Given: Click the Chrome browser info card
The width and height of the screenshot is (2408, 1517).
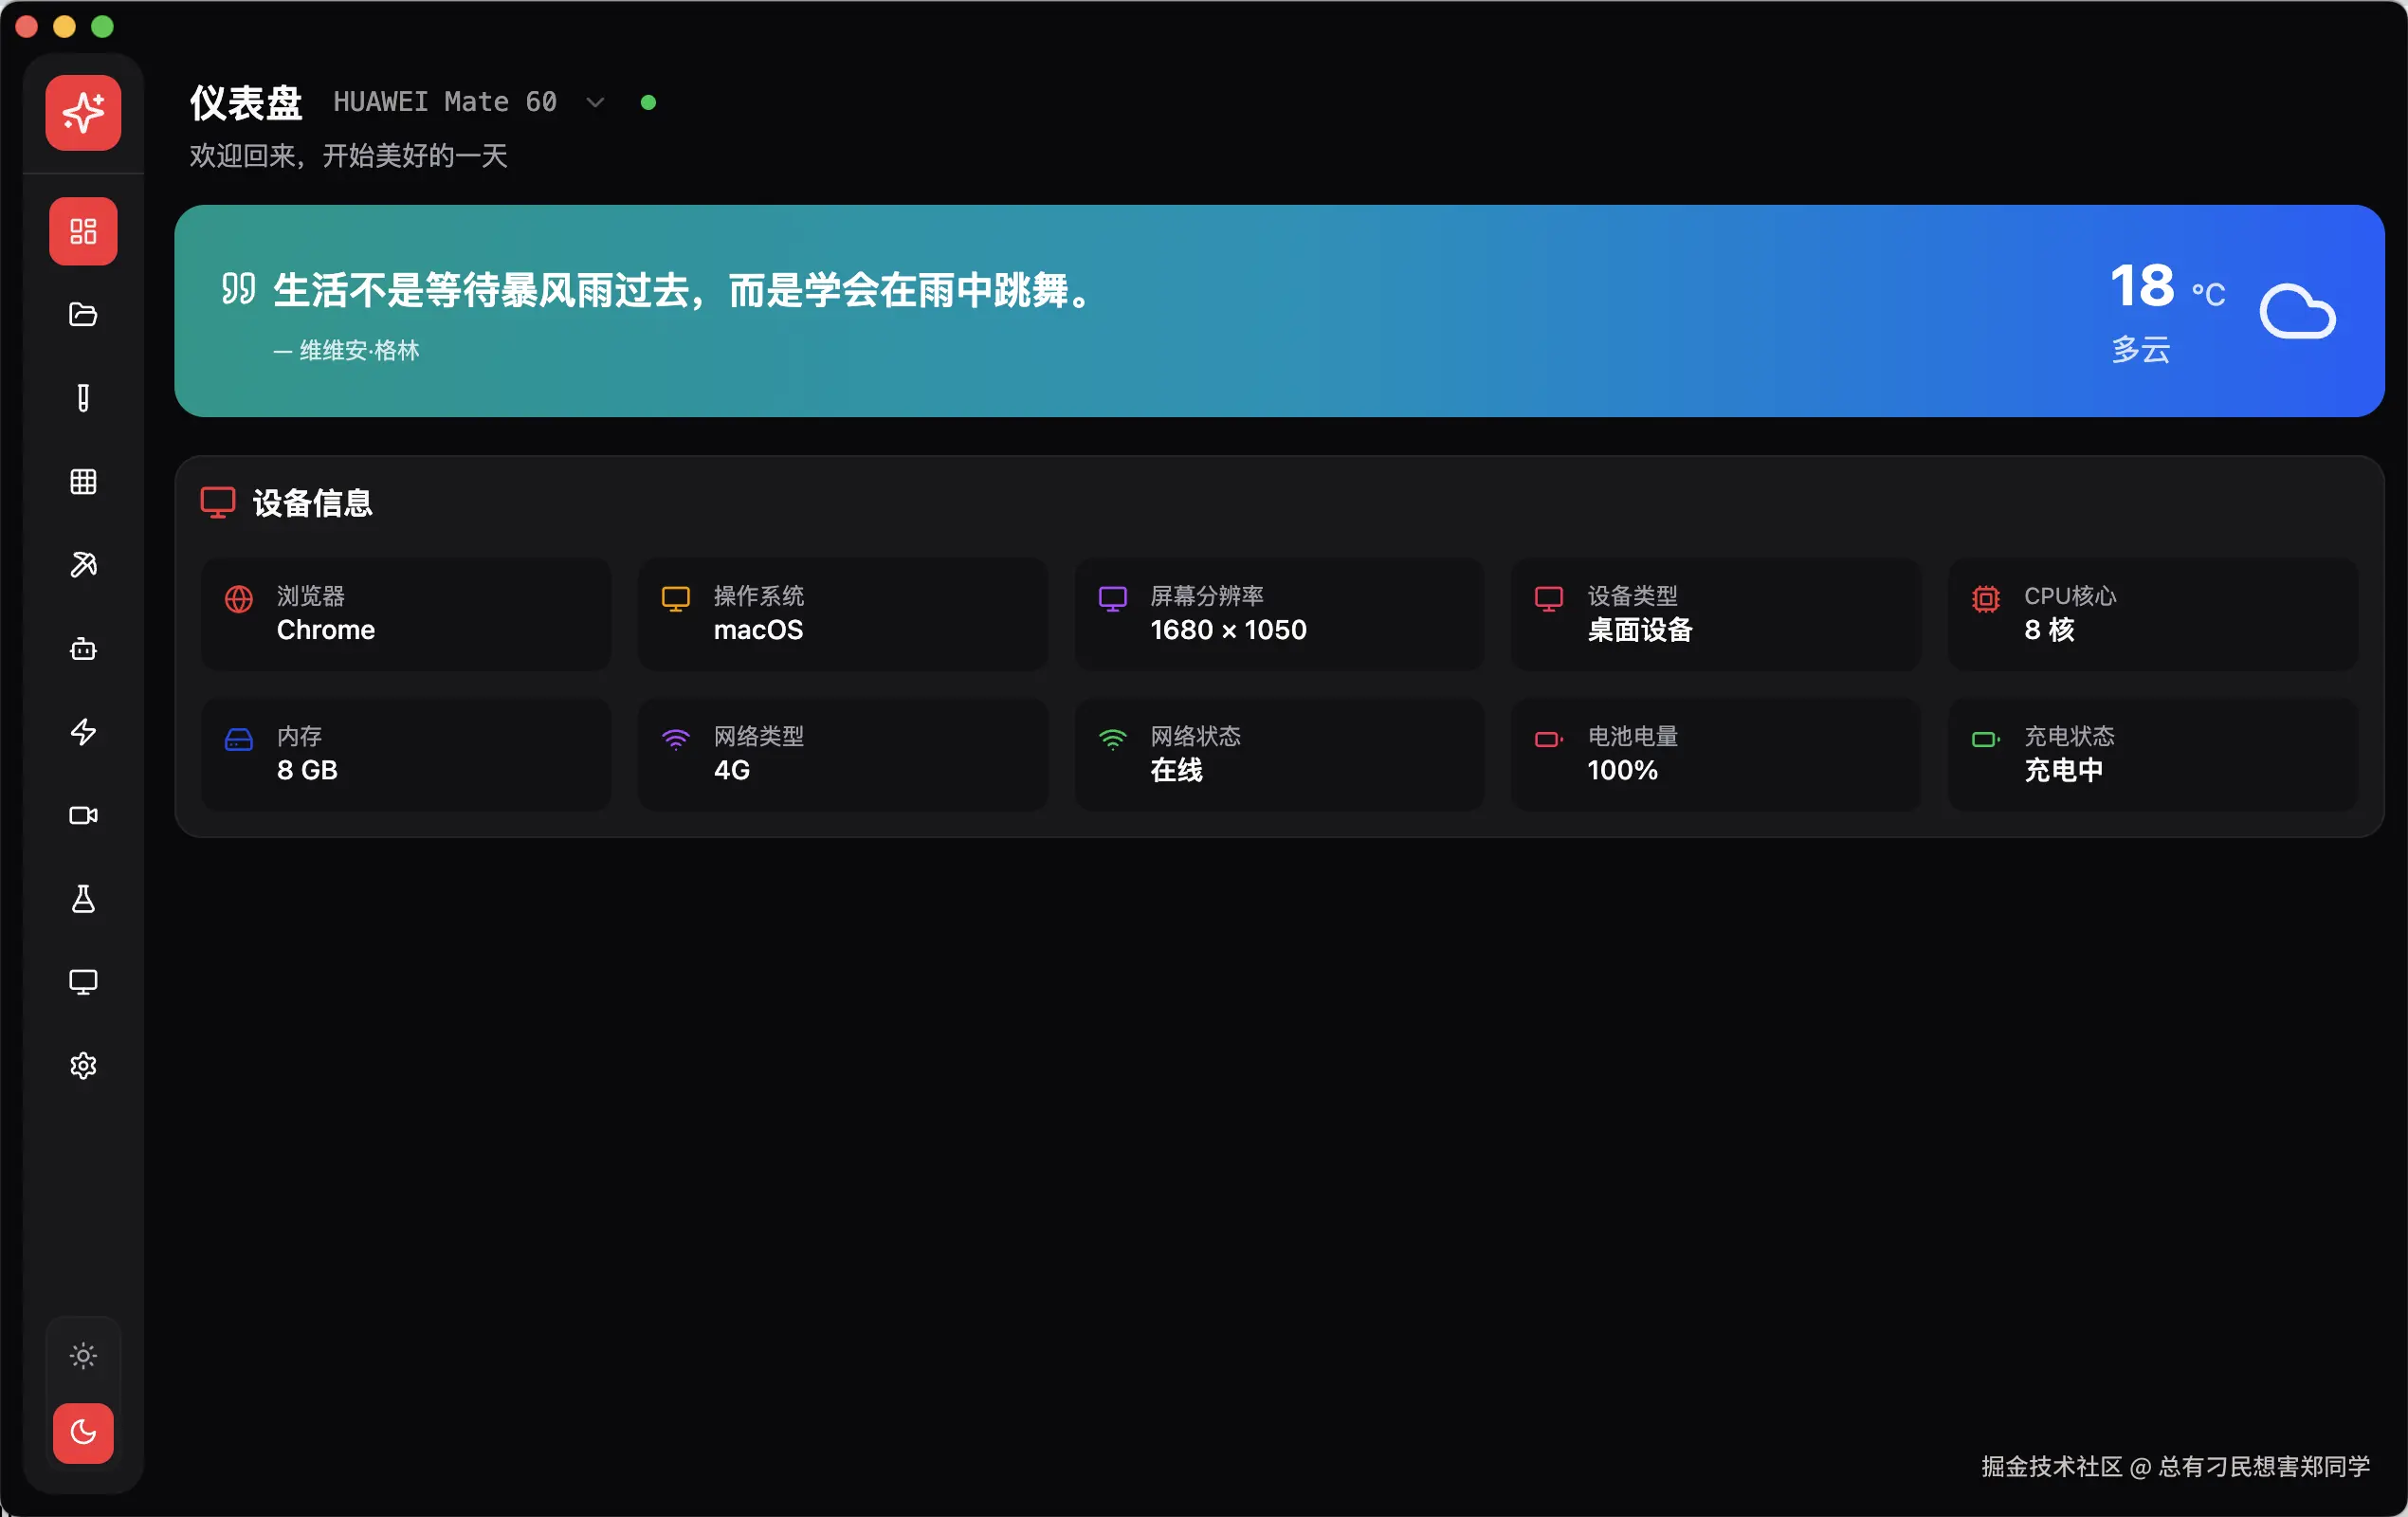Looking at the screenshot, I should 405,613.
